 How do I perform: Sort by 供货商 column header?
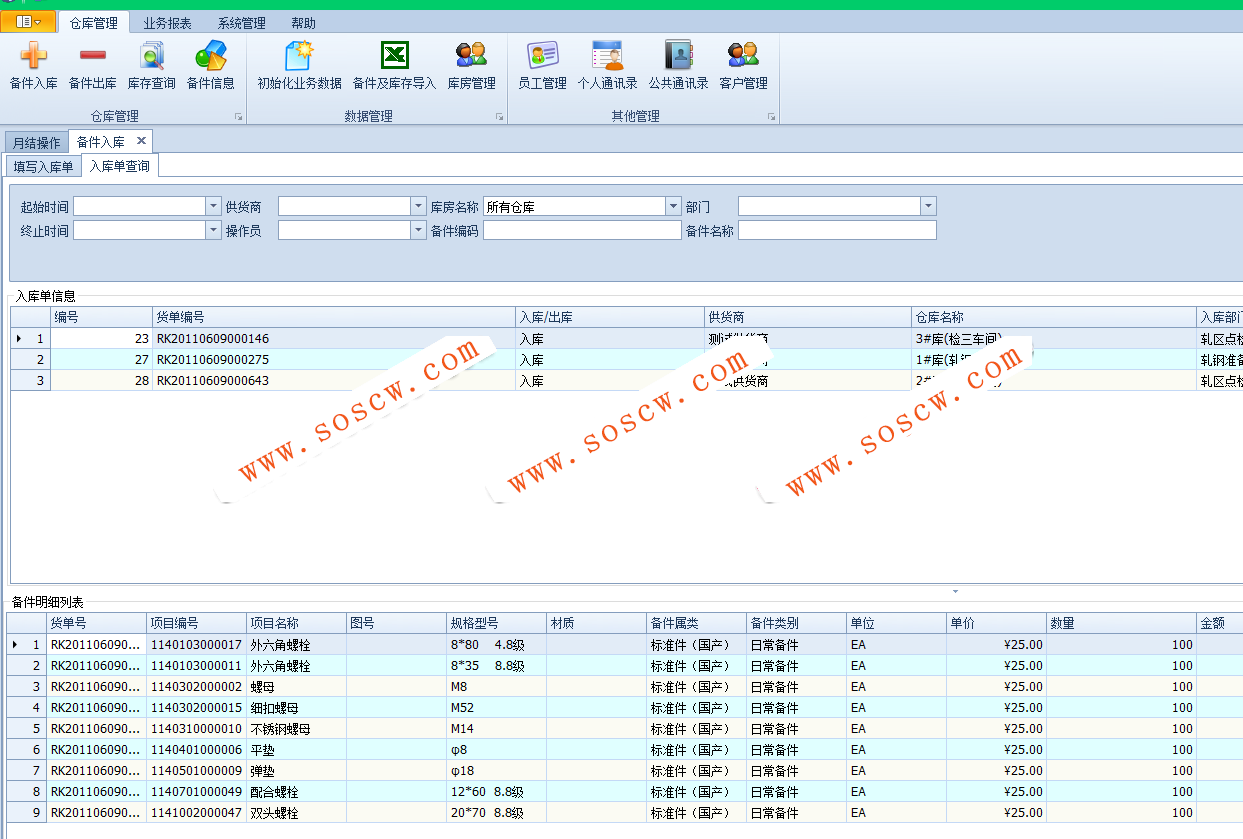click(808, 317)
